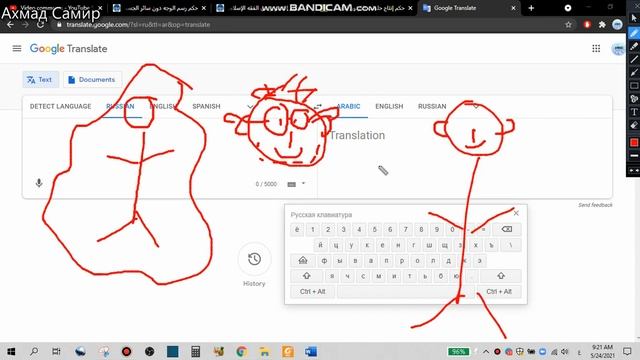Screen dimensions: 640x360
Task: Open the Google Translate main menu hamburger
Action: [17, 49]
